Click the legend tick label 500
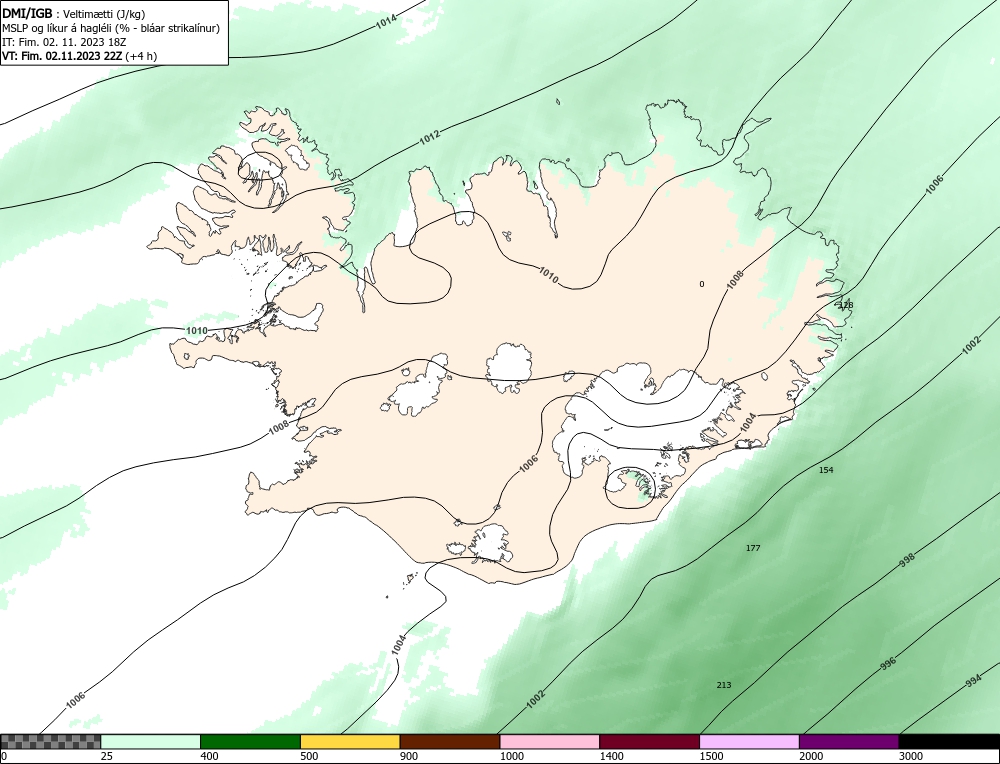Viewport: 1000px width, 764px height. click(309, 756)
